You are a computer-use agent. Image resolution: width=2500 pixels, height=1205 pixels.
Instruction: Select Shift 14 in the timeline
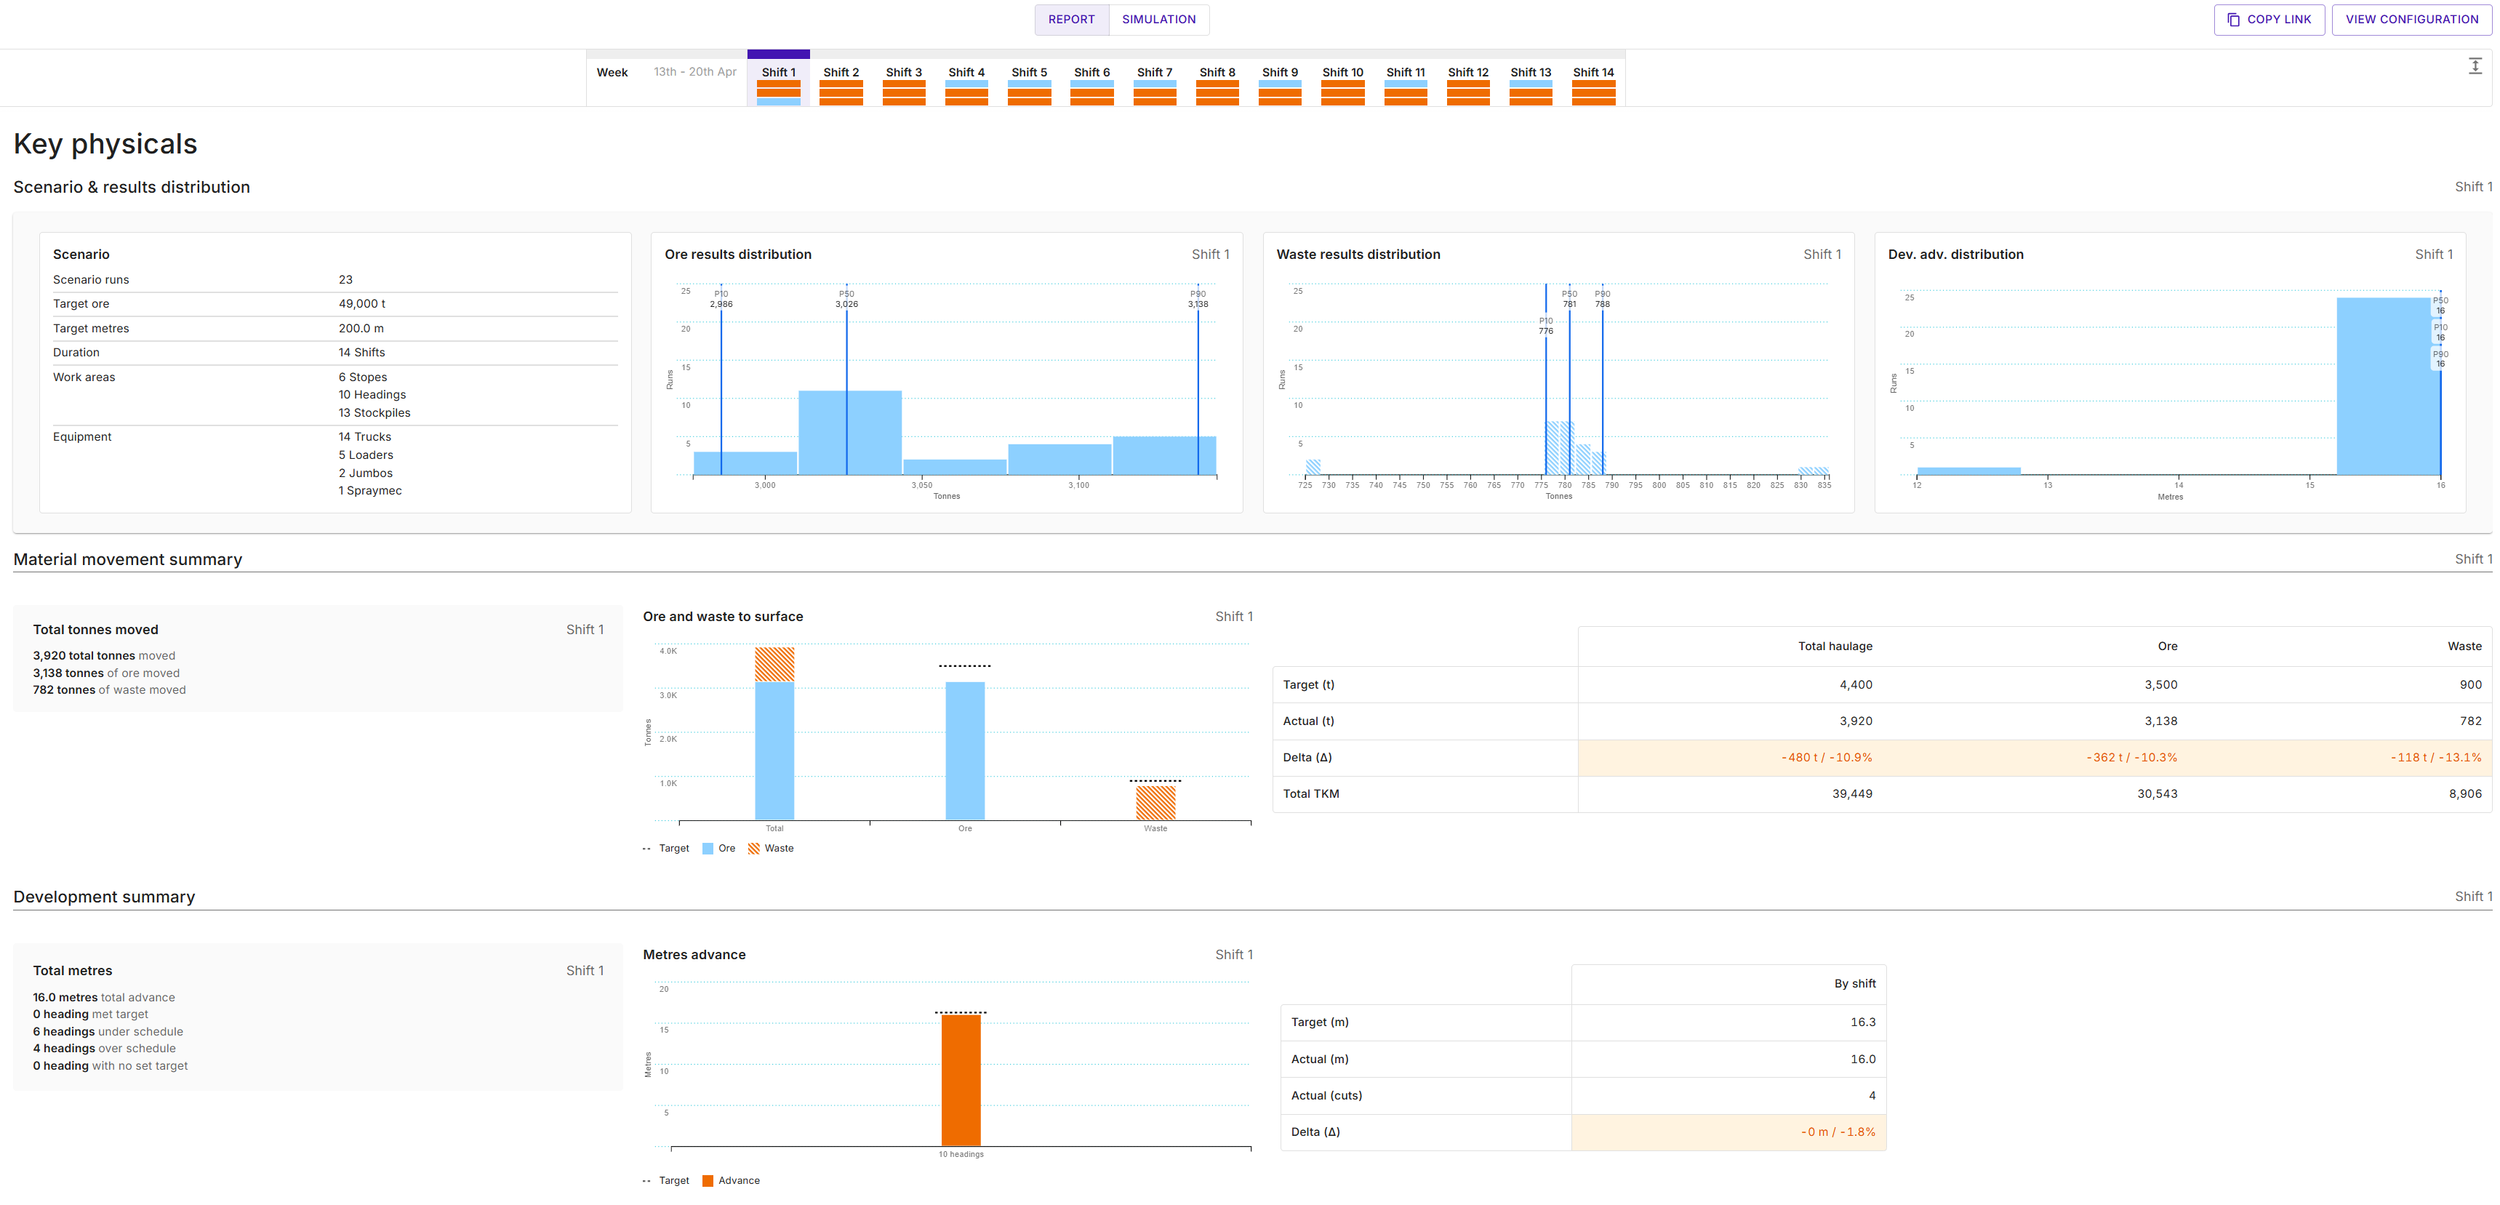(1592, 73)
